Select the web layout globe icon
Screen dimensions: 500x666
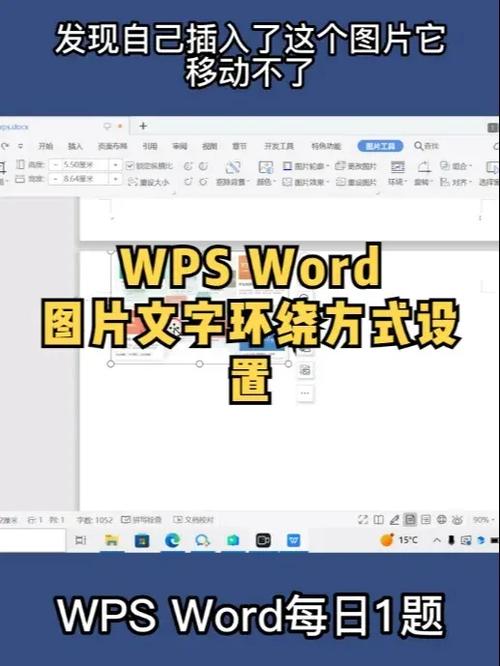(x=442, y=519)
